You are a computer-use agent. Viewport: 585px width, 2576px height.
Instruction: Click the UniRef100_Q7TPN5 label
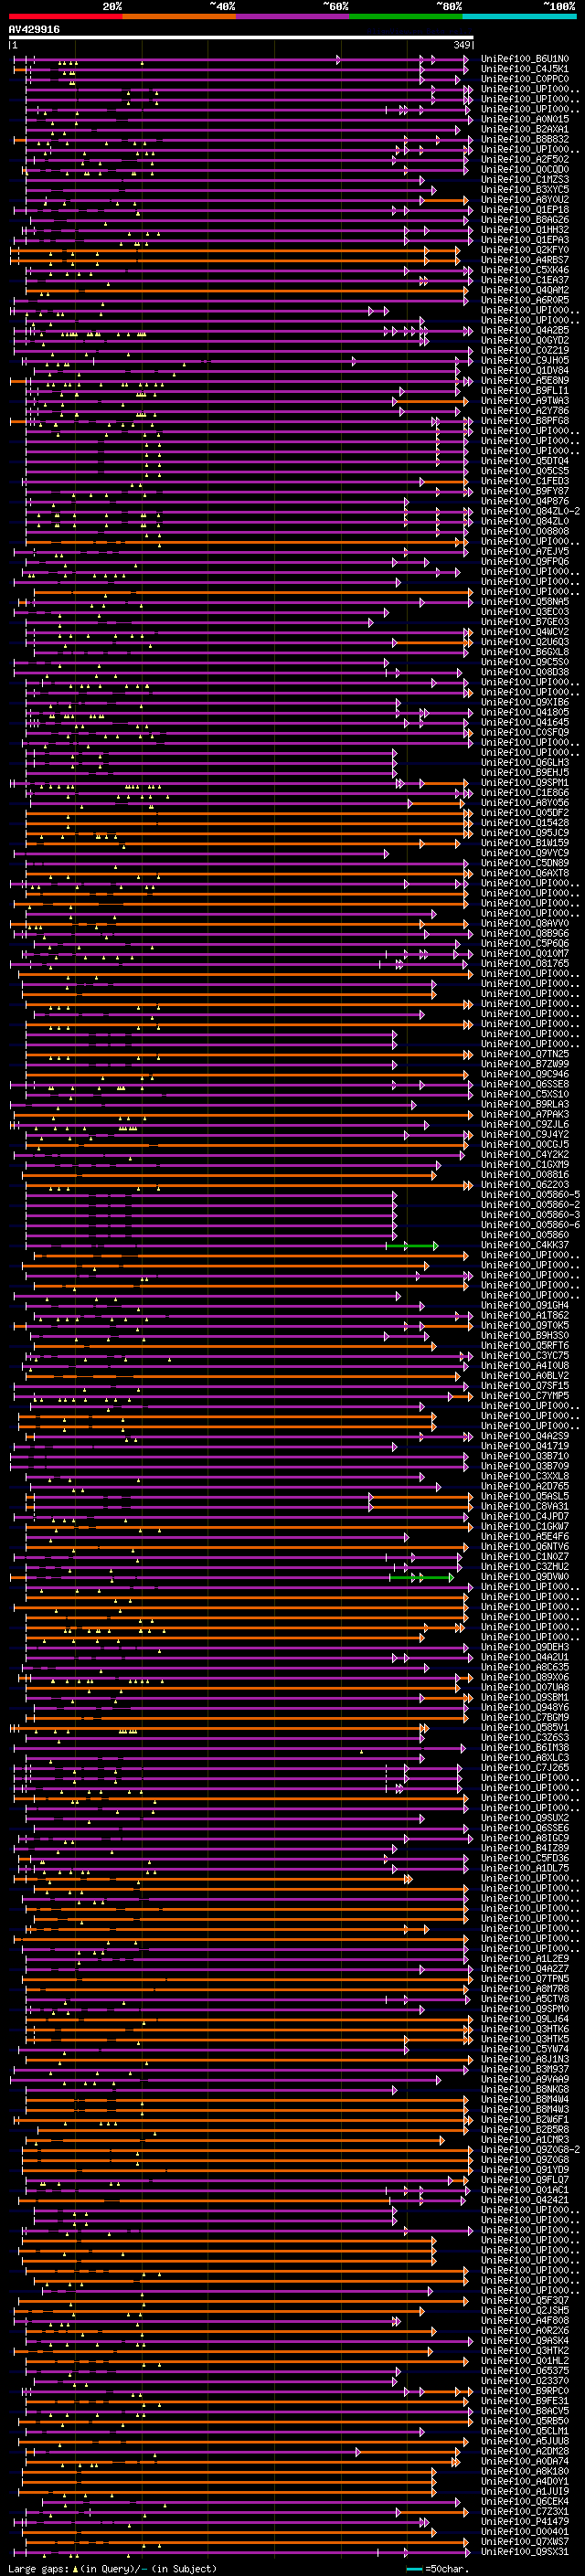pos(525,1979)
